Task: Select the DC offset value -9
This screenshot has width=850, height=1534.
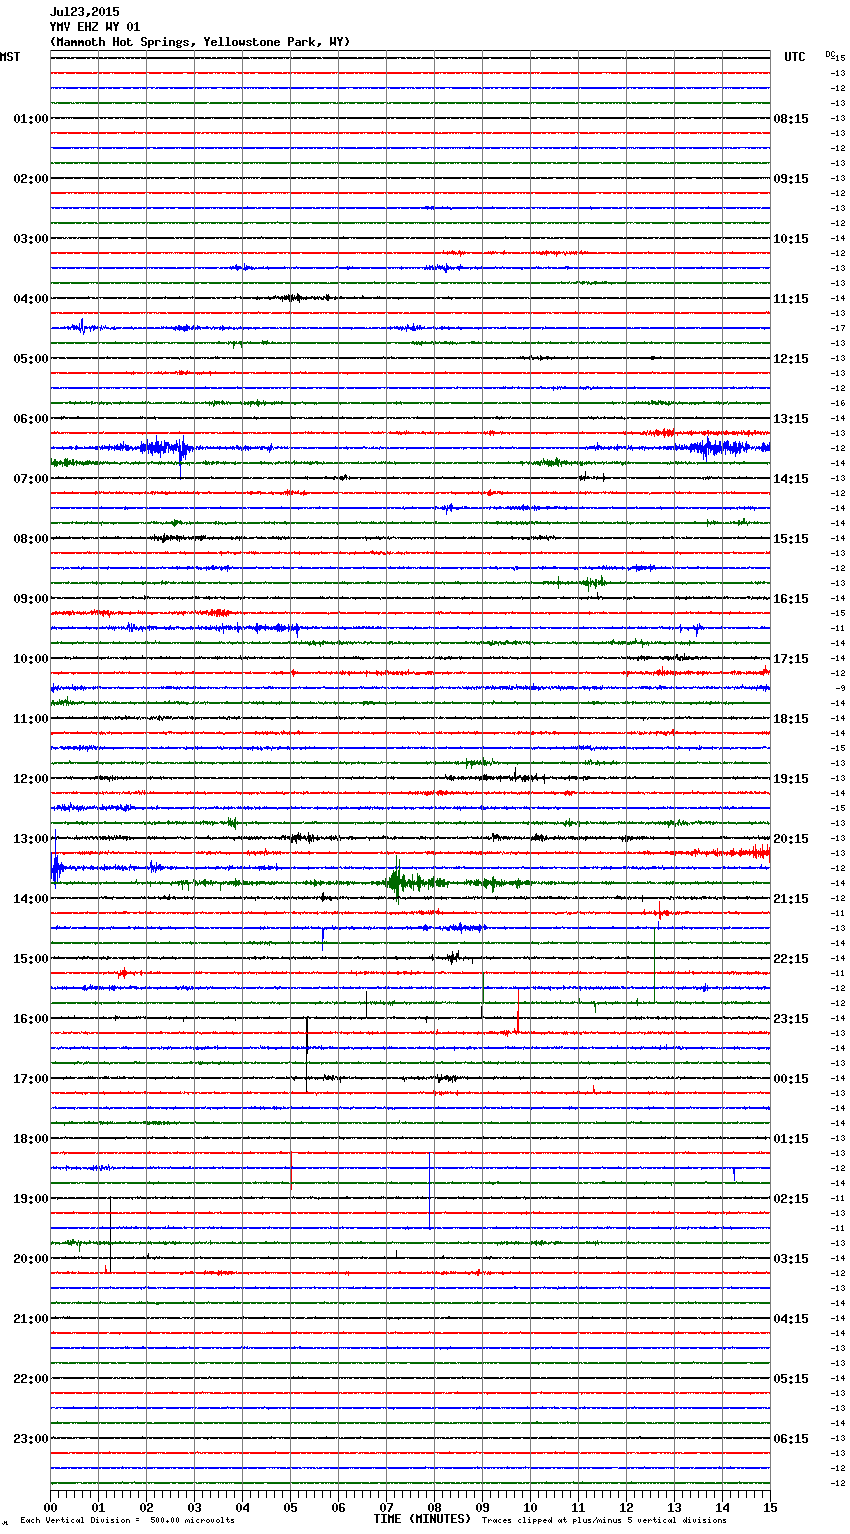Action: tap(840, 688)
